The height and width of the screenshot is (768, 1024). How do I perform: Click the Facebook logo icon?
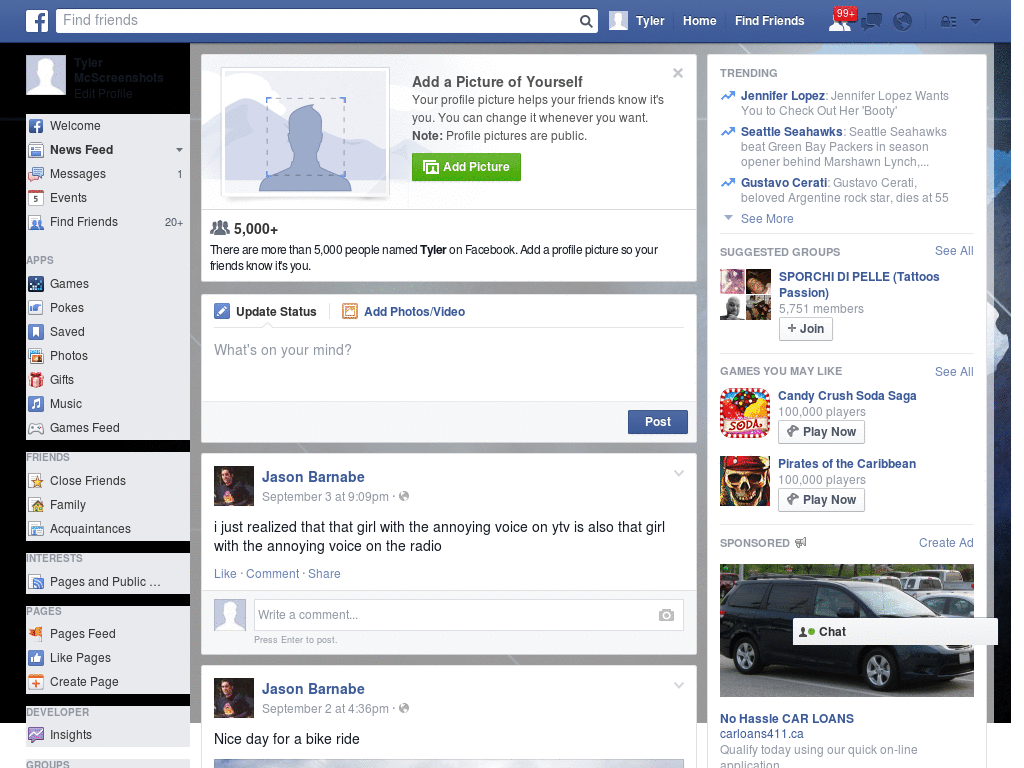pyautogui.click(x=37, y=21)
